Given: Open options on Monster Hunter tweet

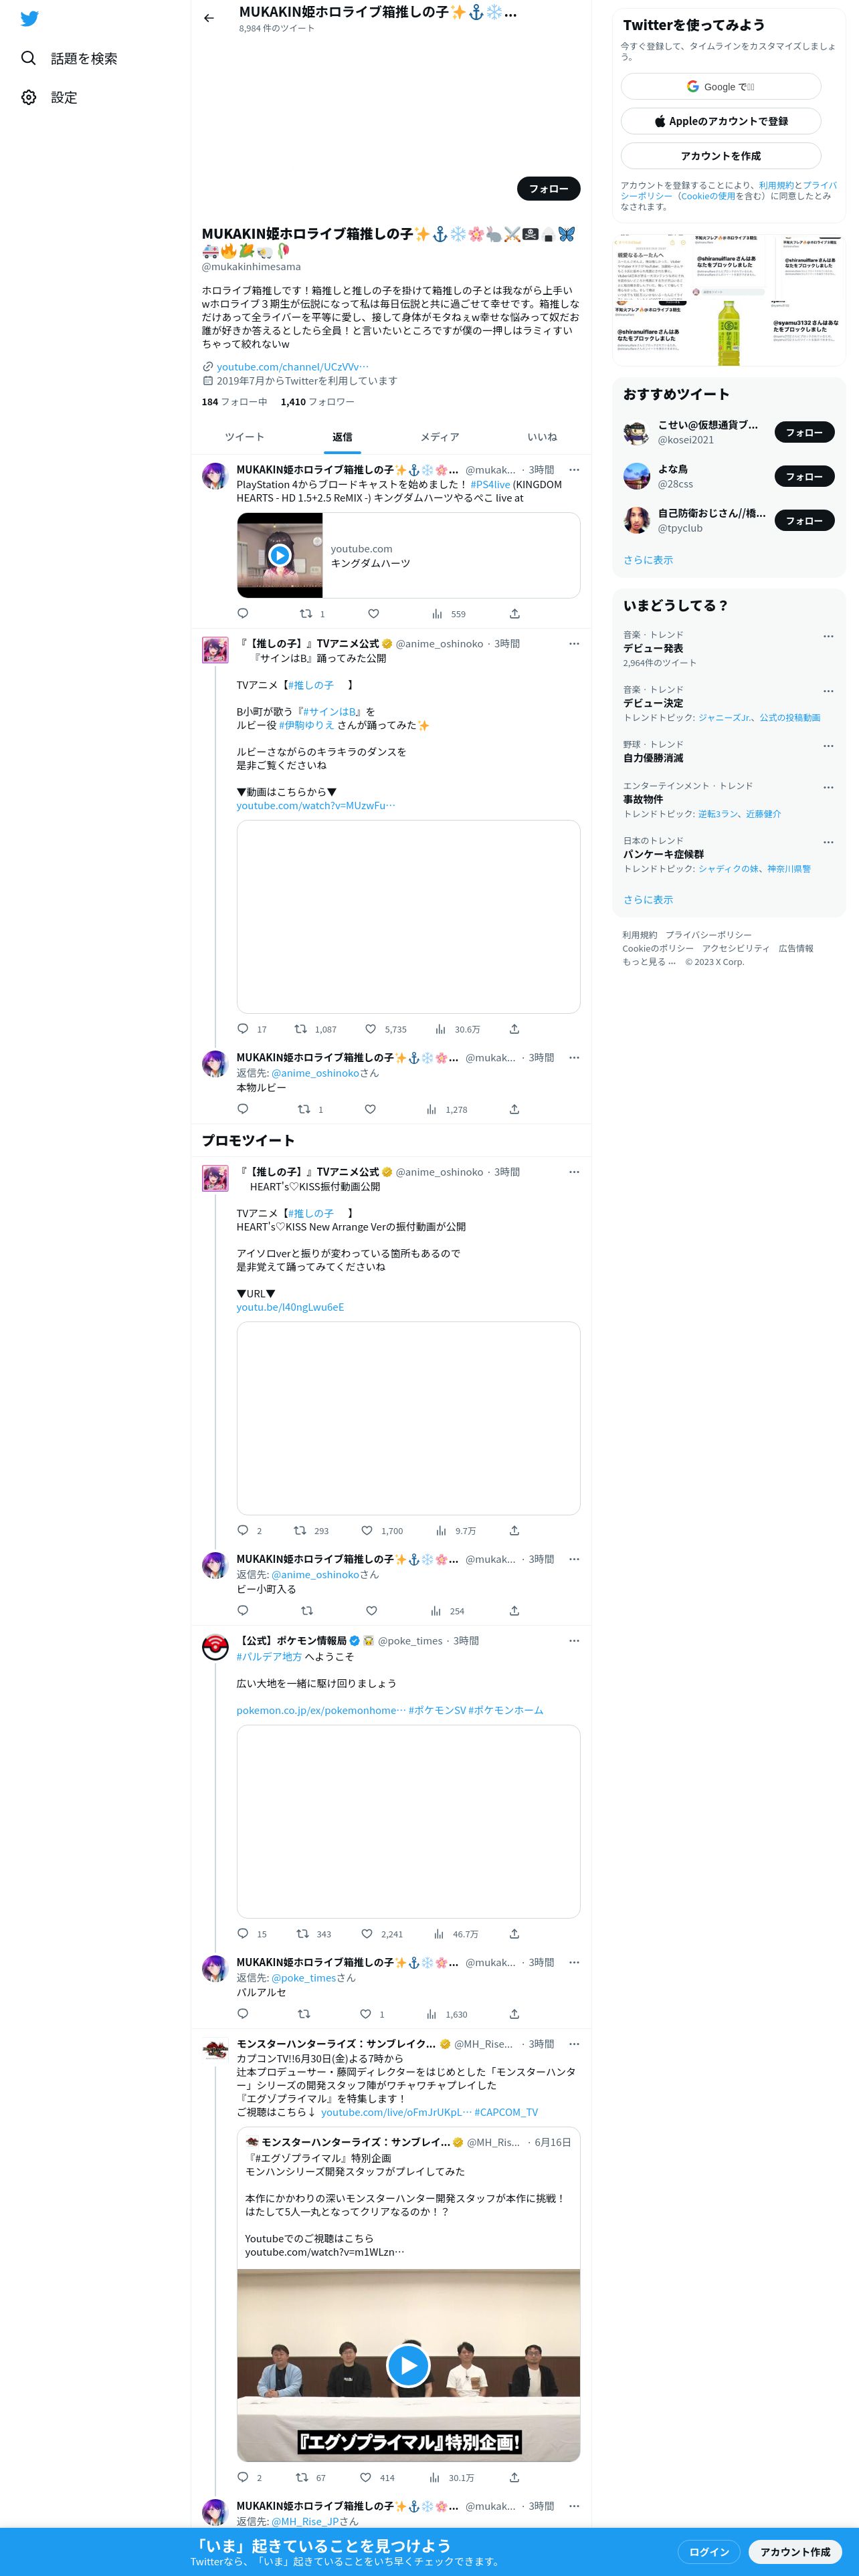Looking at the screenshot, I should point(574,2043).
